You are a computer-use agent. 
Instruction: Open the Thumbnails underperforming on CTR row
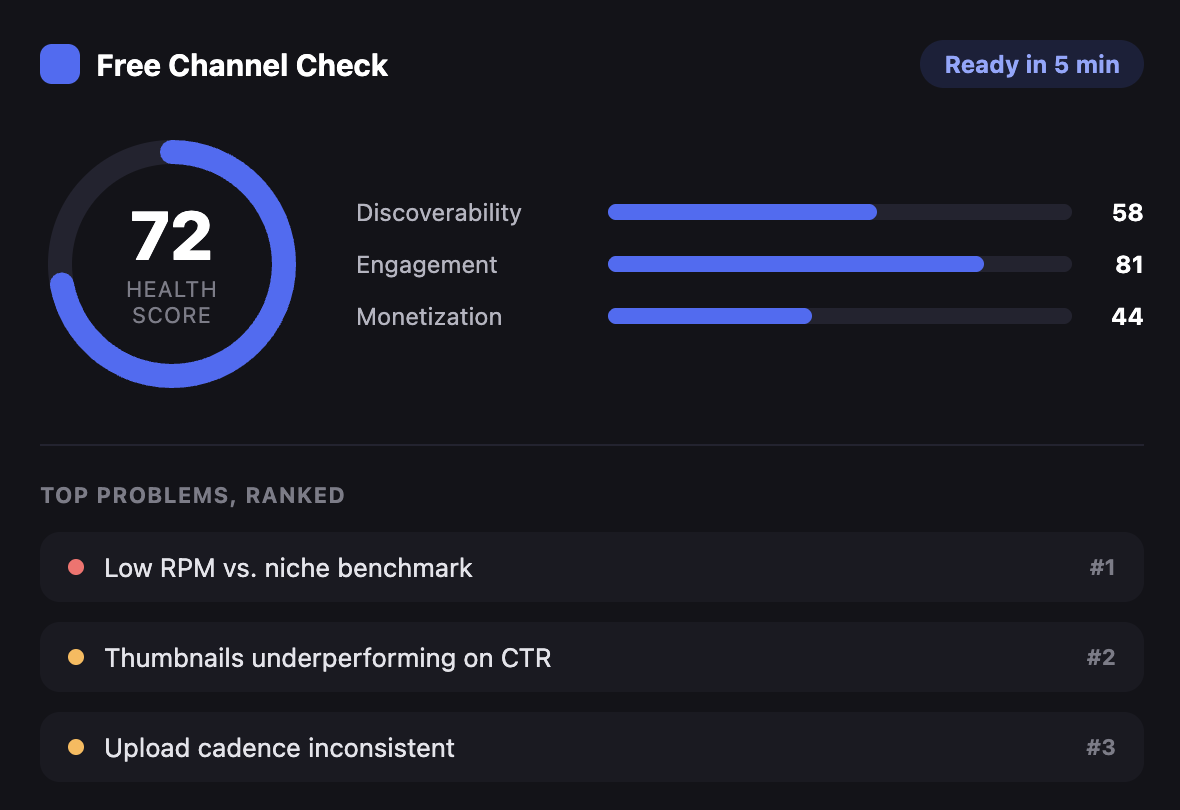tap(592, 657)
